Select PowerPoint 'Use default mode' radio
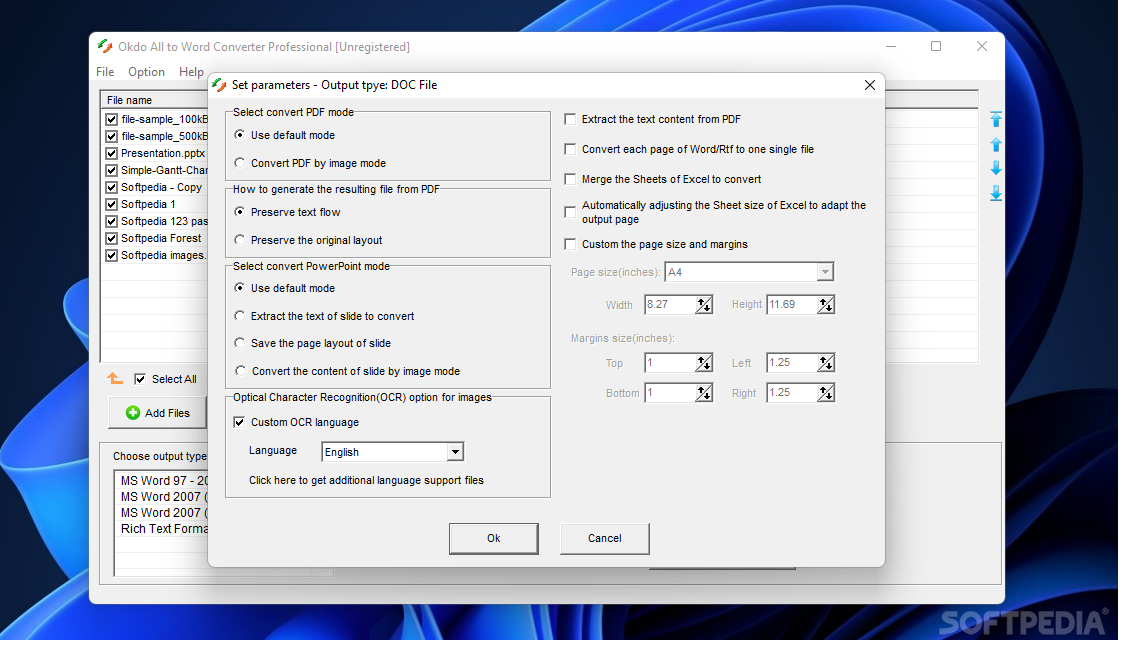 pos(241,289)
